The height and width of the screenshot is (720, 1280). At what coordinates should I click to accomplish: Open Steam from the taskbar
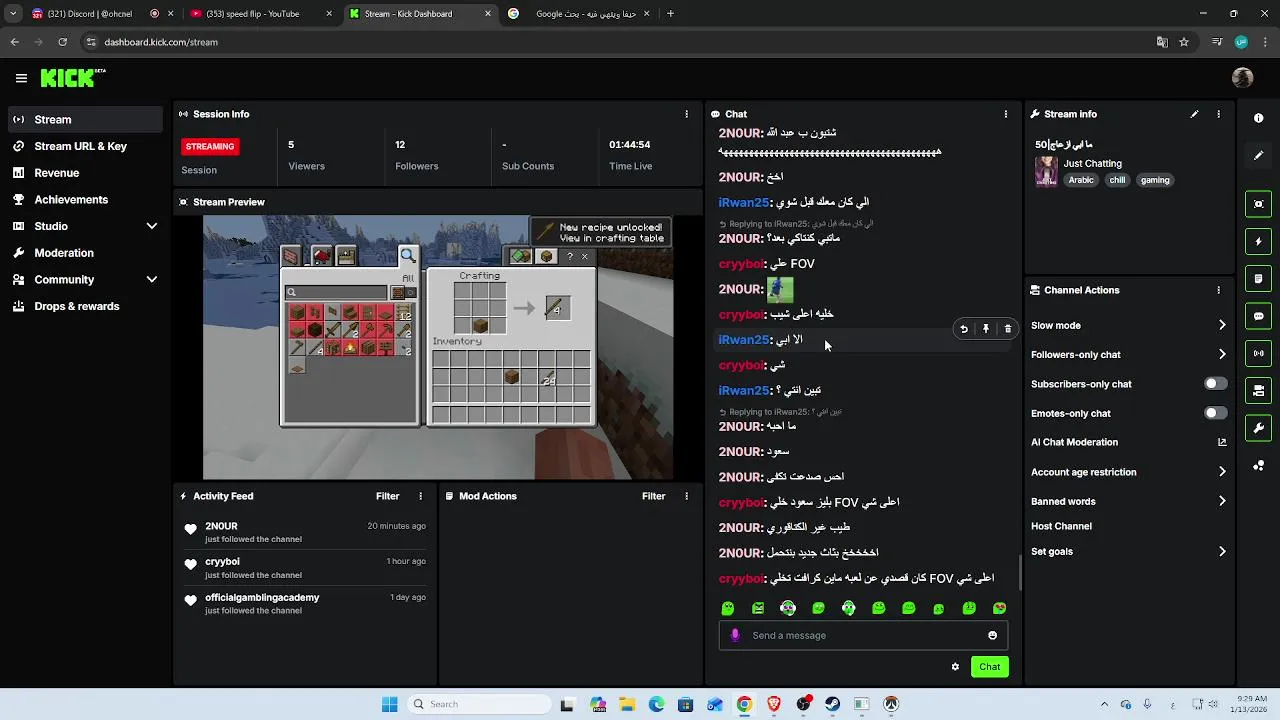832,704
